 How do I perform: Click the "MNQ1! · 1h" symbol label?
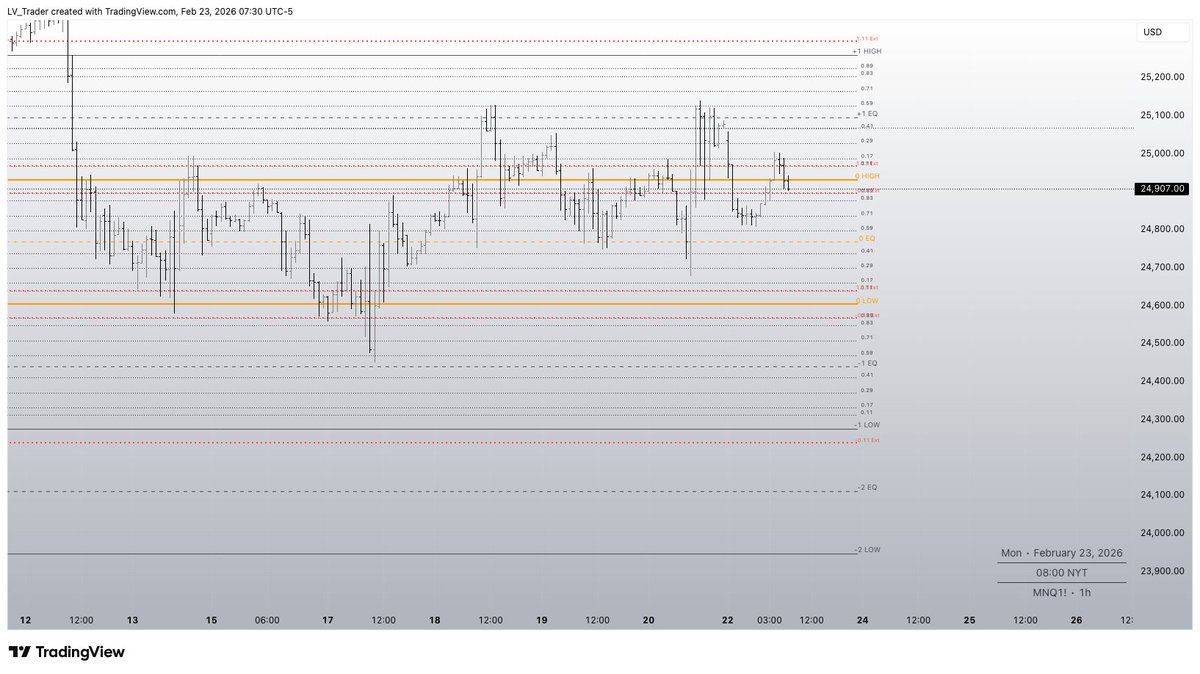[x=1061, y=592]
